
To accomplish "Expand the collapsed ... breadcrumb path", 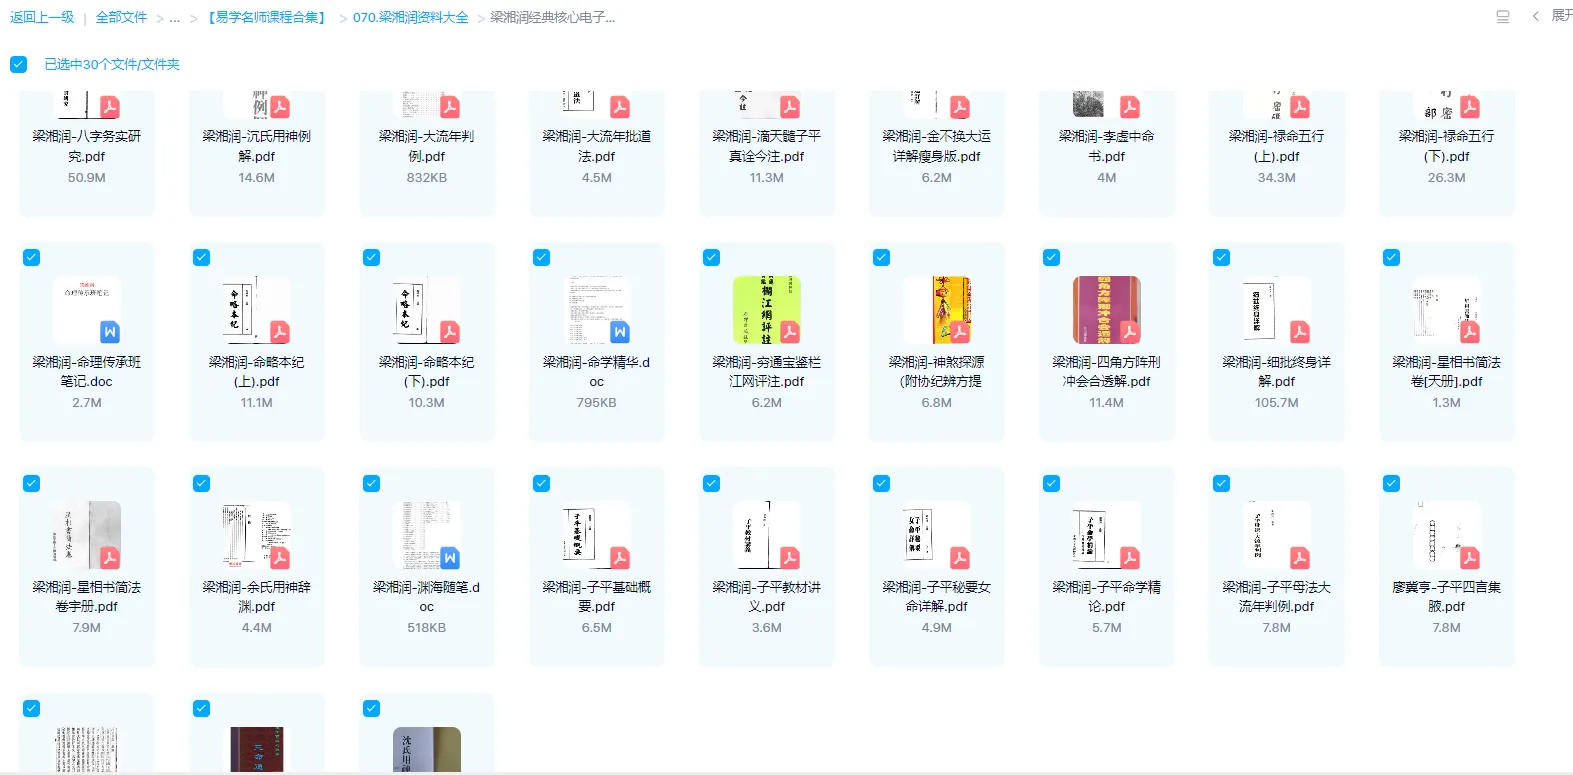I will [175, 17].
